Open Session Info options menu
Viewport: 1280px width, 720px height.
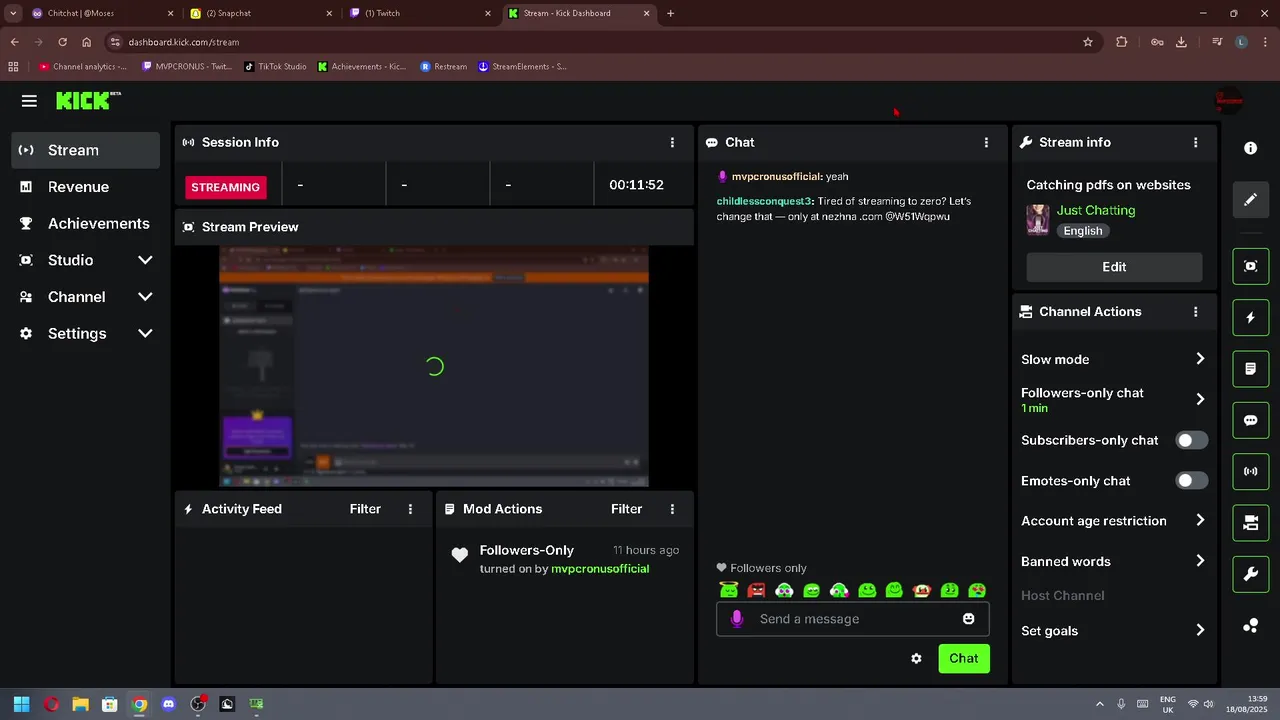click(672, 143)
